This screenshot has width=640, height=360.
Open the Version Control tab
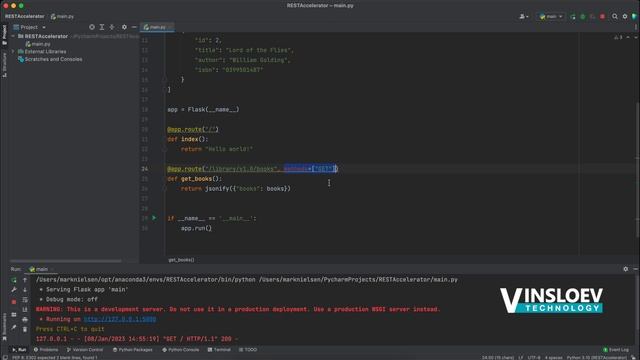point(85,350)
